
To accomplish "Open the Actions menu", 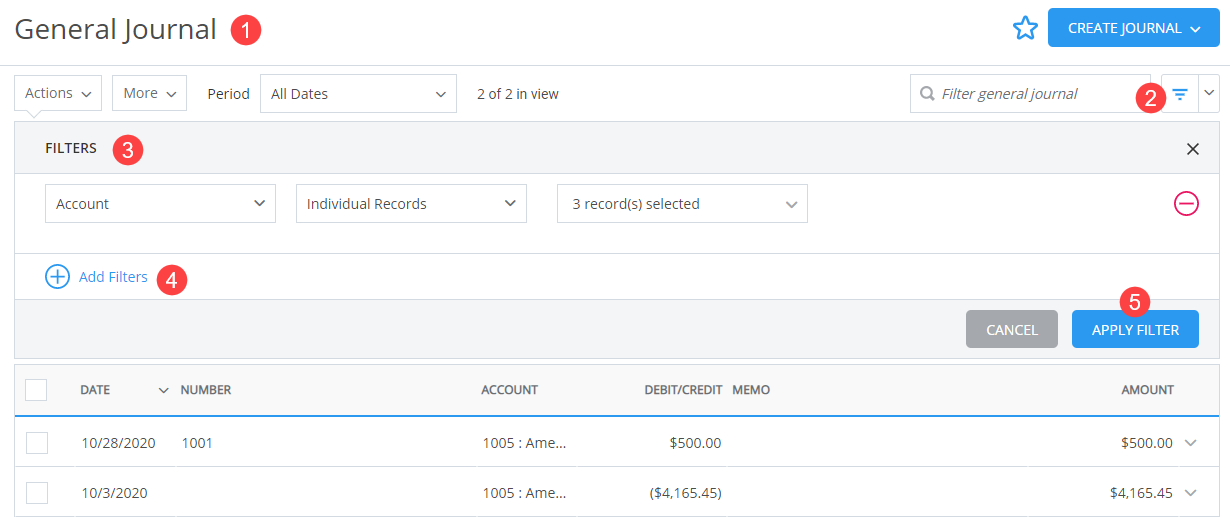I will point(58,94).
